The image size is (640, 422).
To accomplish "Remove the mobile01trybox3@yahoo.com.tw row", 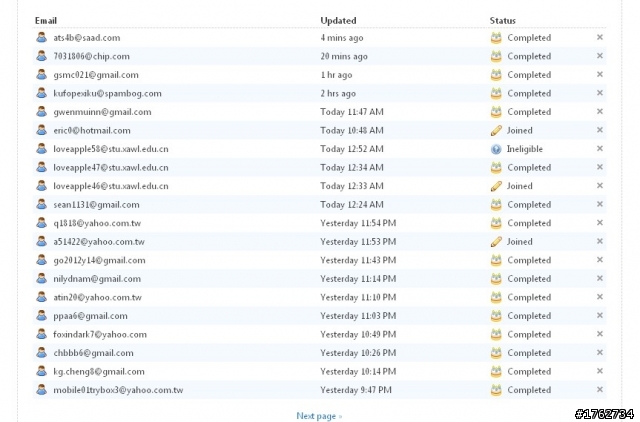I will click(600, 390).
